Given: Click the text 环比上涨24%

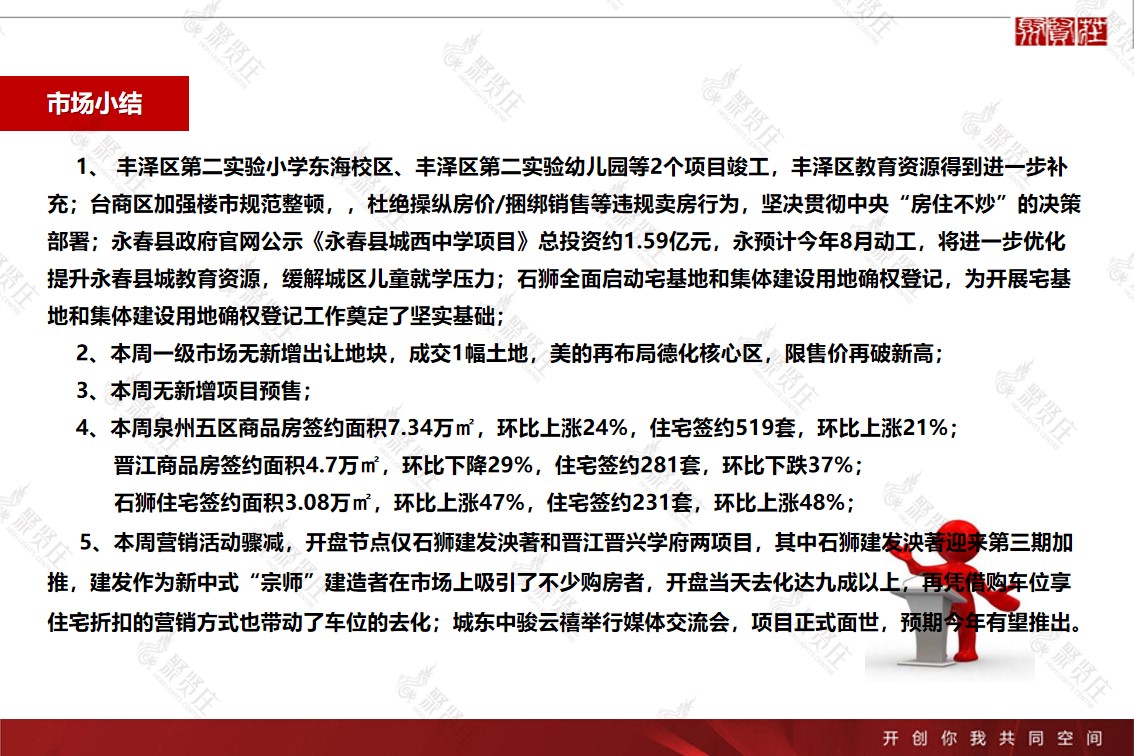Looking at the screenshot, I should (562, 428).
